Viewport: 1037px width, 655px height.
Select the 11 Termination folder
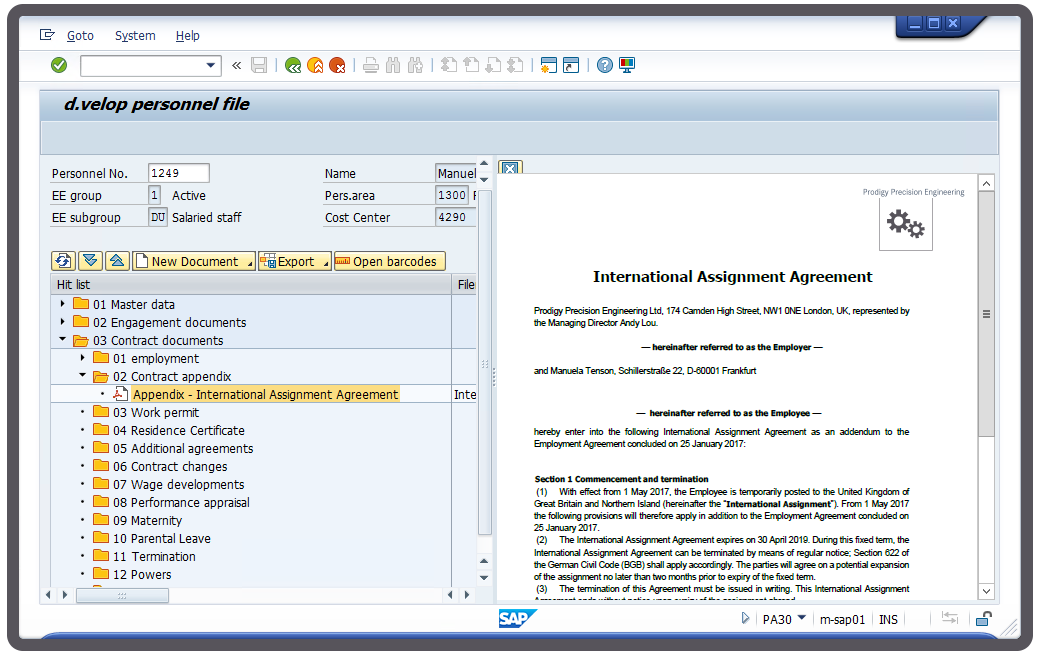coord(154,556)
